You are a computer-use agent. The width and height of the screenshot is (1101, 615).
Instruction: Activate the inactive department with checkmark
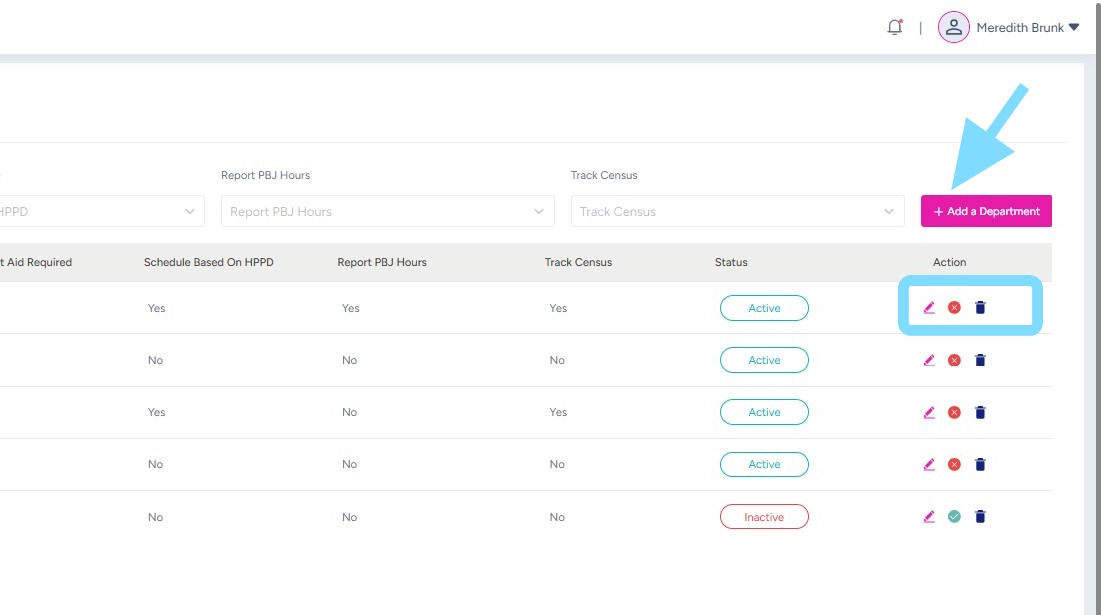point(954,517)
